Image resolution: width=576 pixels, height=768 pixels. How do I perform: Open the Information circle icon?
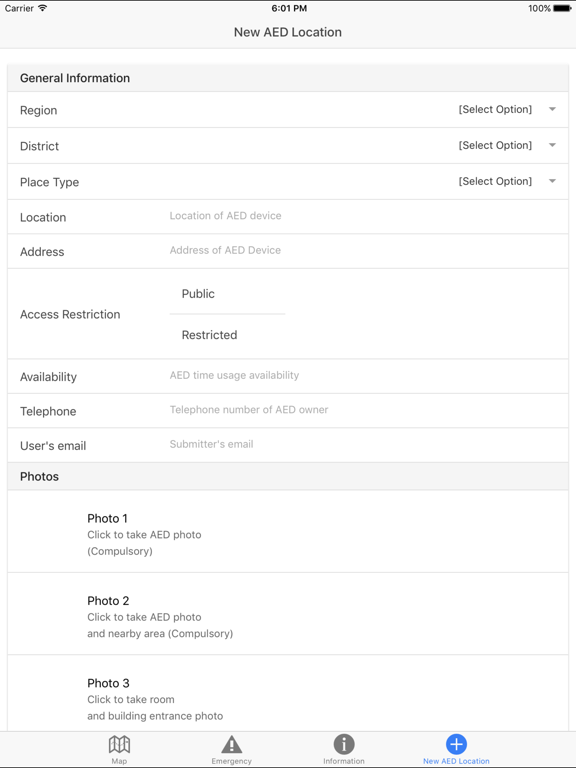point(344,744)
